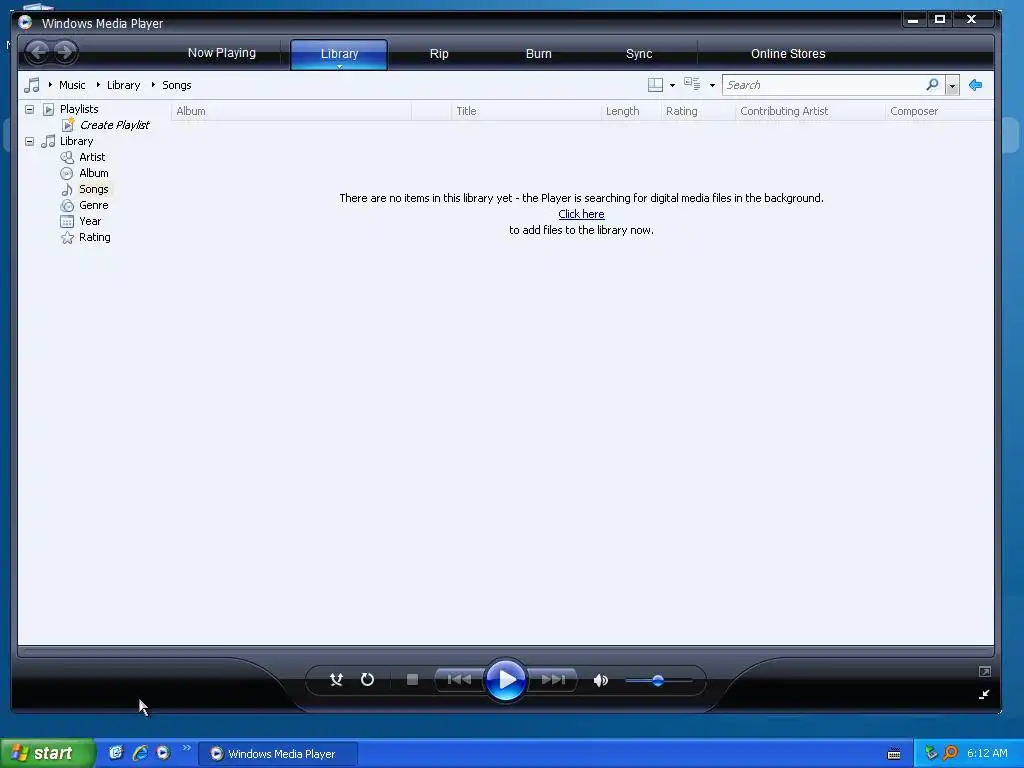Skip to the next track
Image resolution: width=1024 pixels, height=768 pixels.
(553, 680)
